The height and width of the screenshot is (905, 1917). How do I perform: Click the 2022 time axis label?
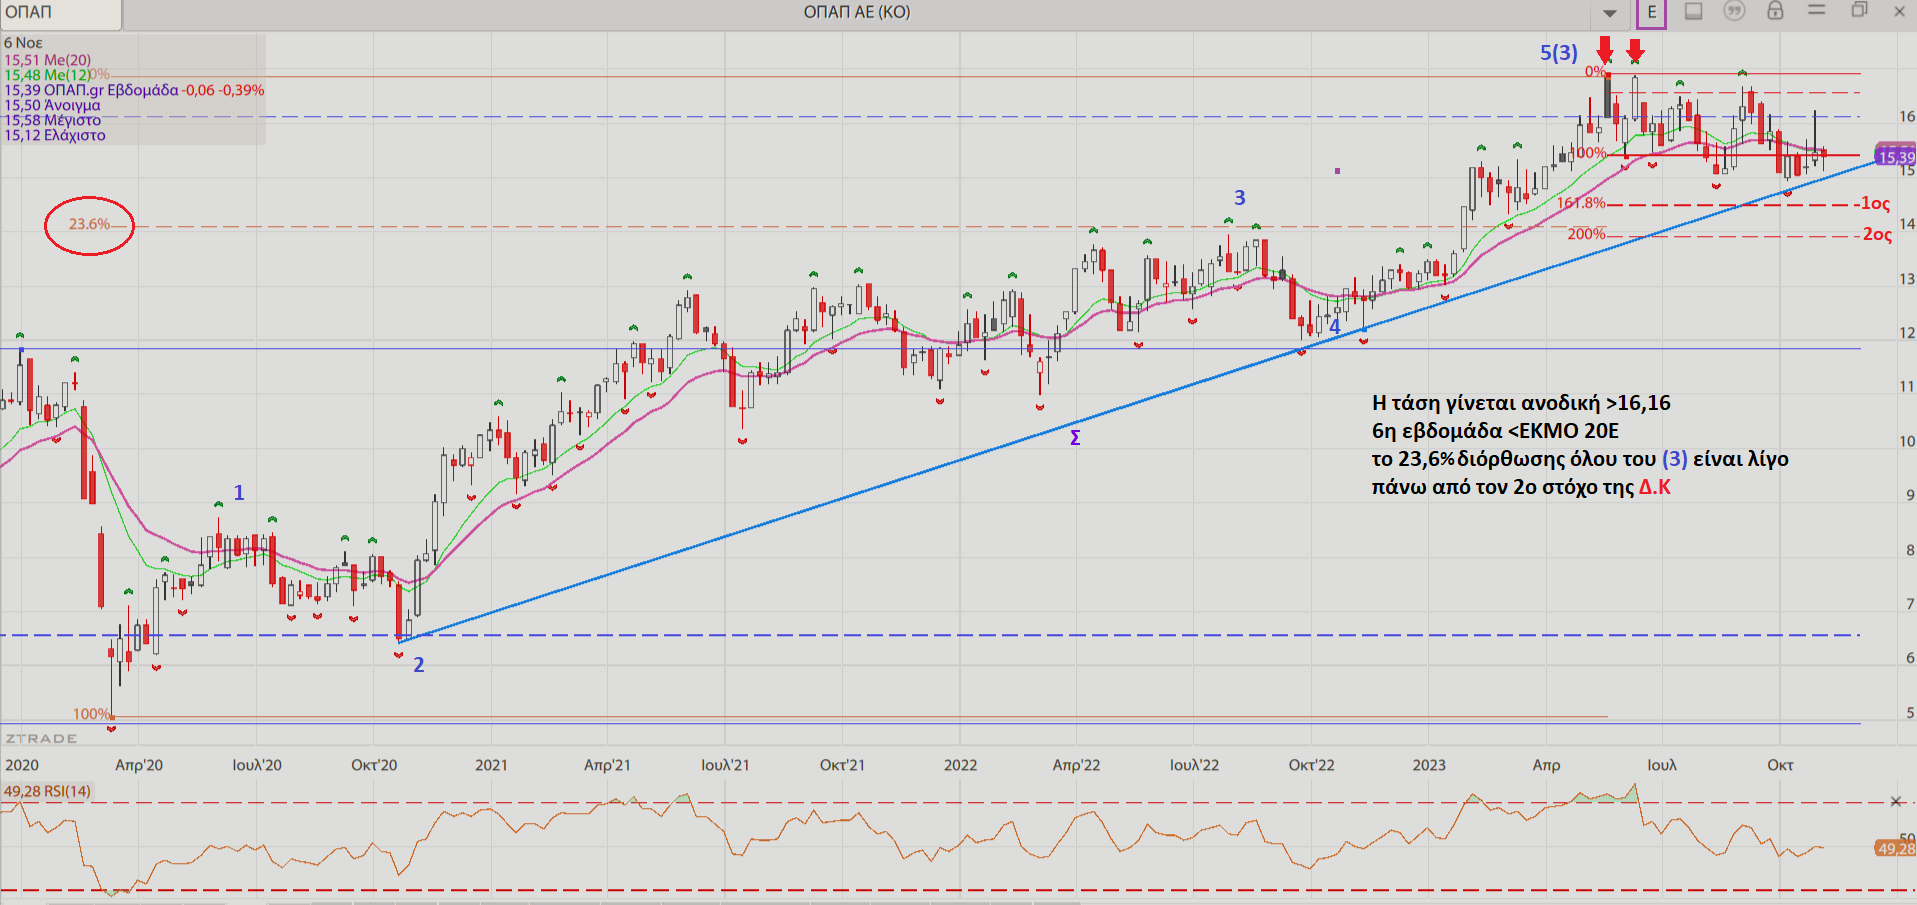(x=960, y=765)
